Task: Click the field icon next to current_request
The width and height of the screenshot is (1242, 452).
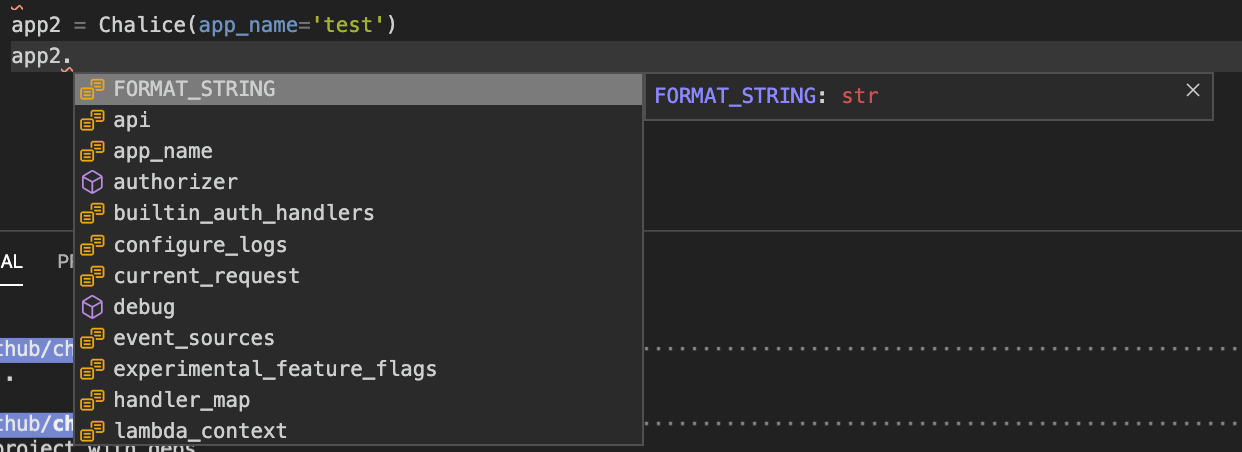Action: click(x=92, y=275)
